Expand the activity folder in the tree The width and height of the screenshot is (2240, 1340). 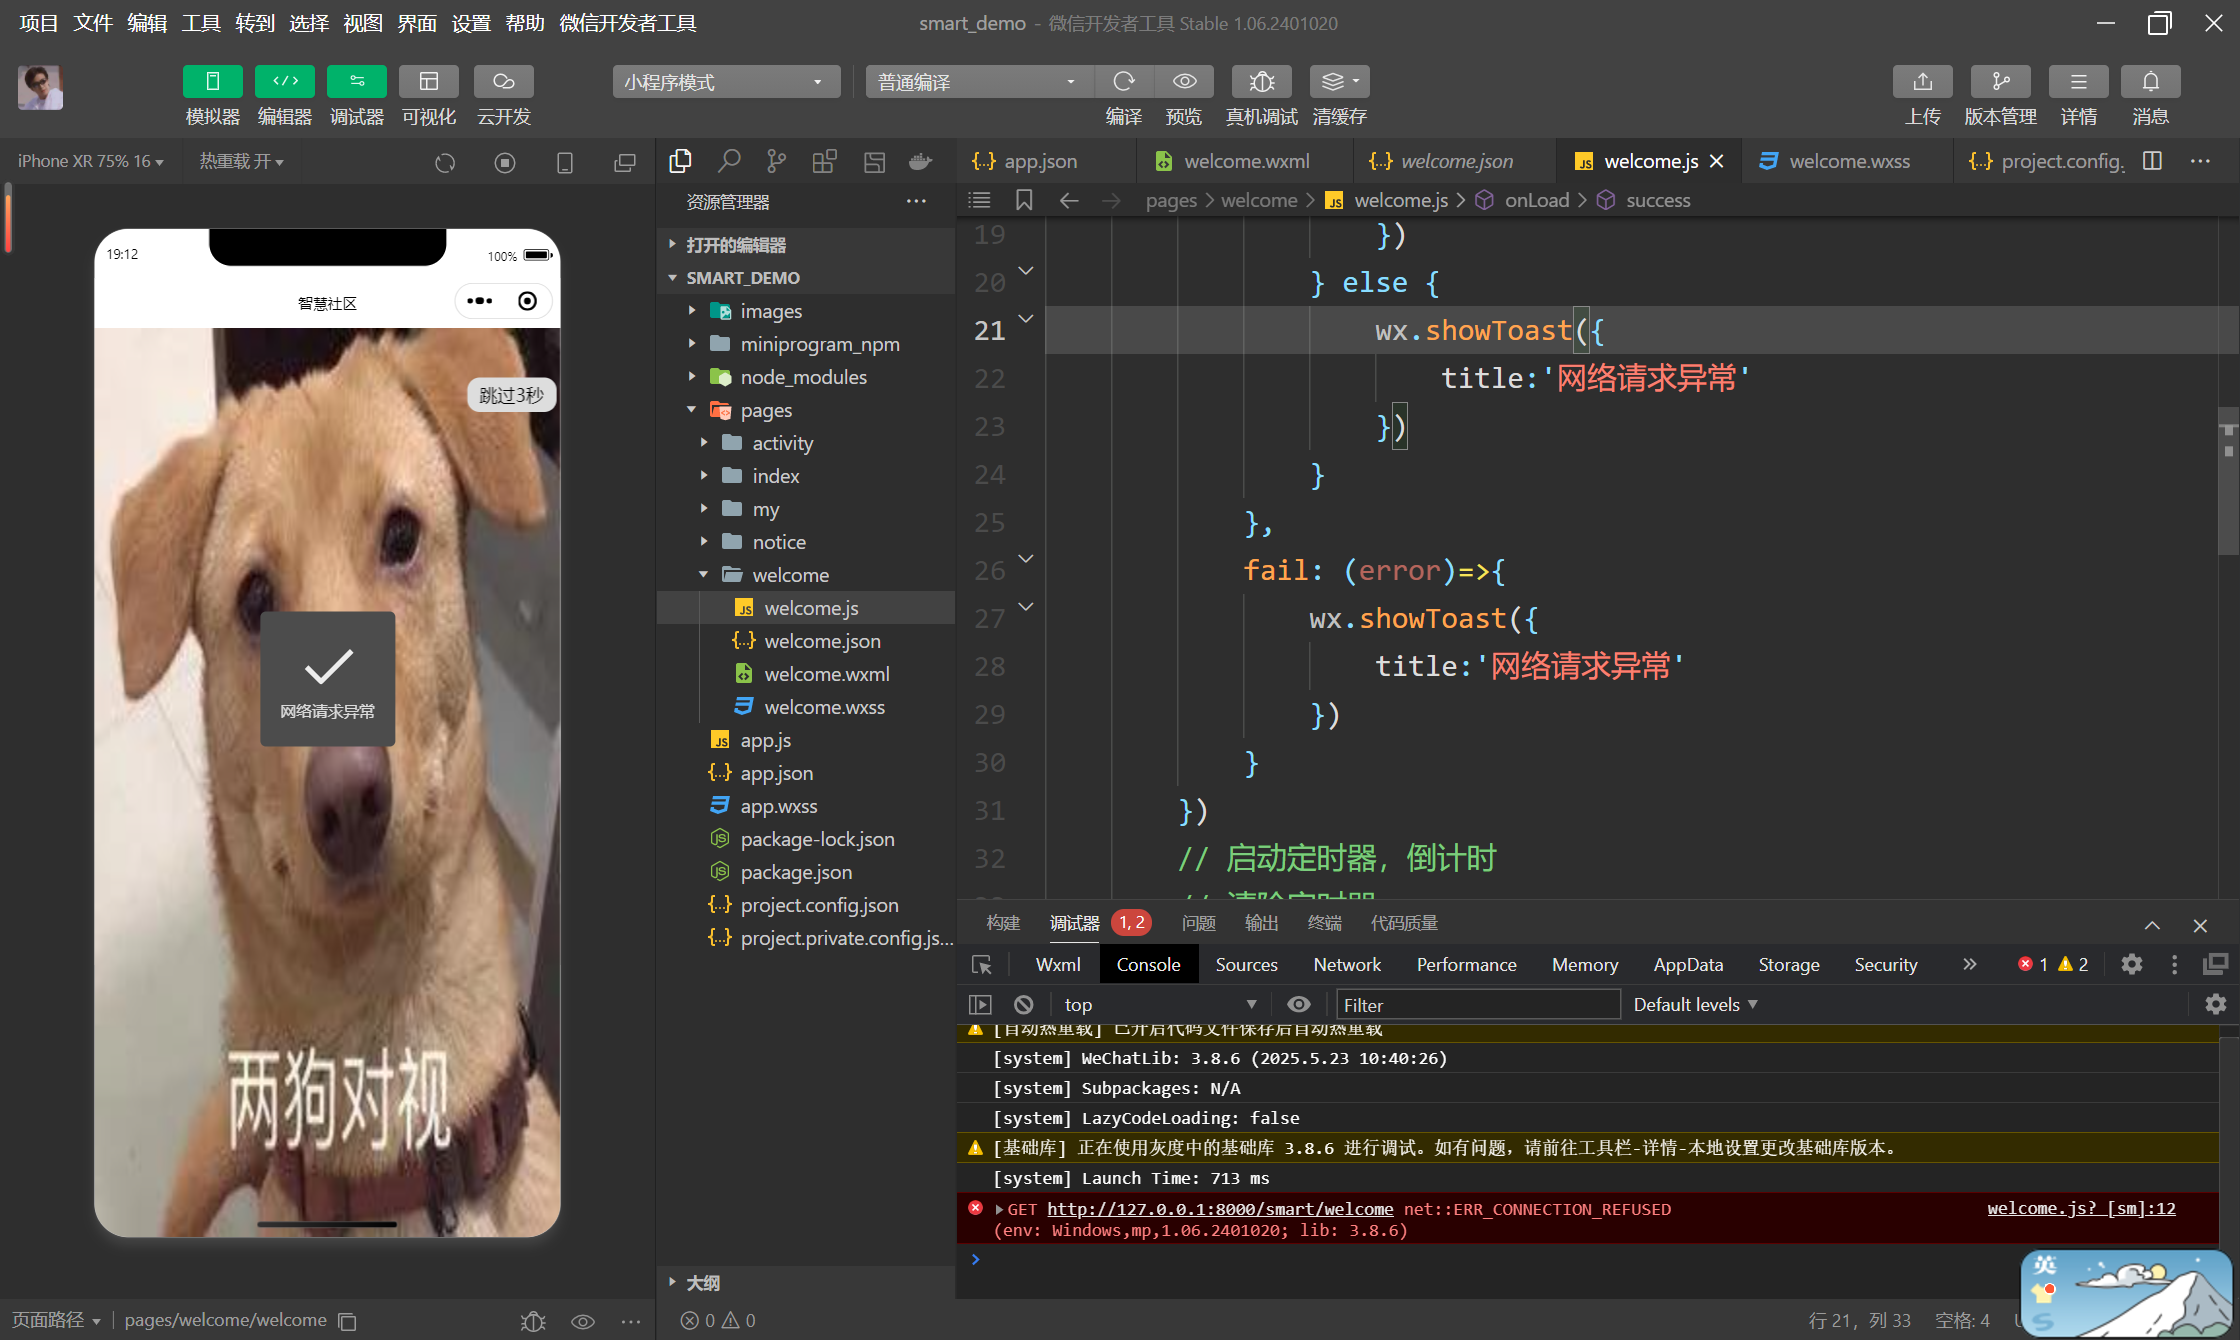(781, 443)
